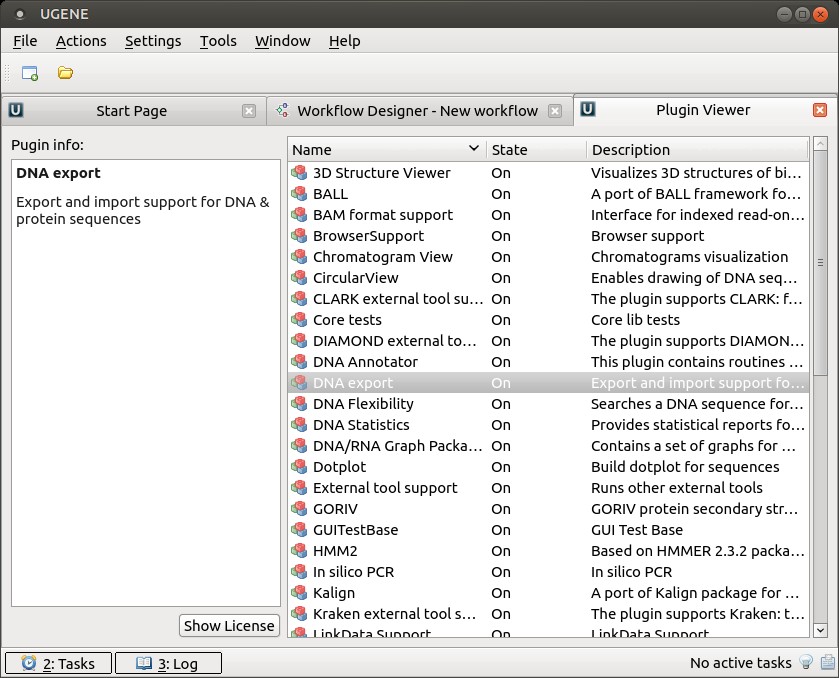The width and height of the screenshot is (839, 678).
Task: Select the Plugin Viewer tab
Action: pos(703,110)
